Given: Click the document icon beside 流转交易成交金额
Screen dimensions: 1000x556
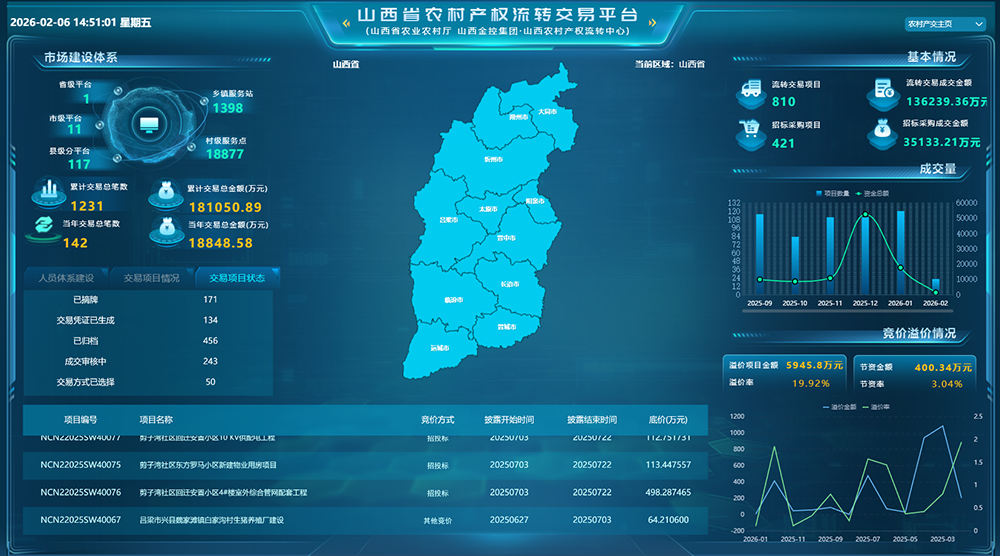Looking at the screenshot, I should [x=882, y=91].
